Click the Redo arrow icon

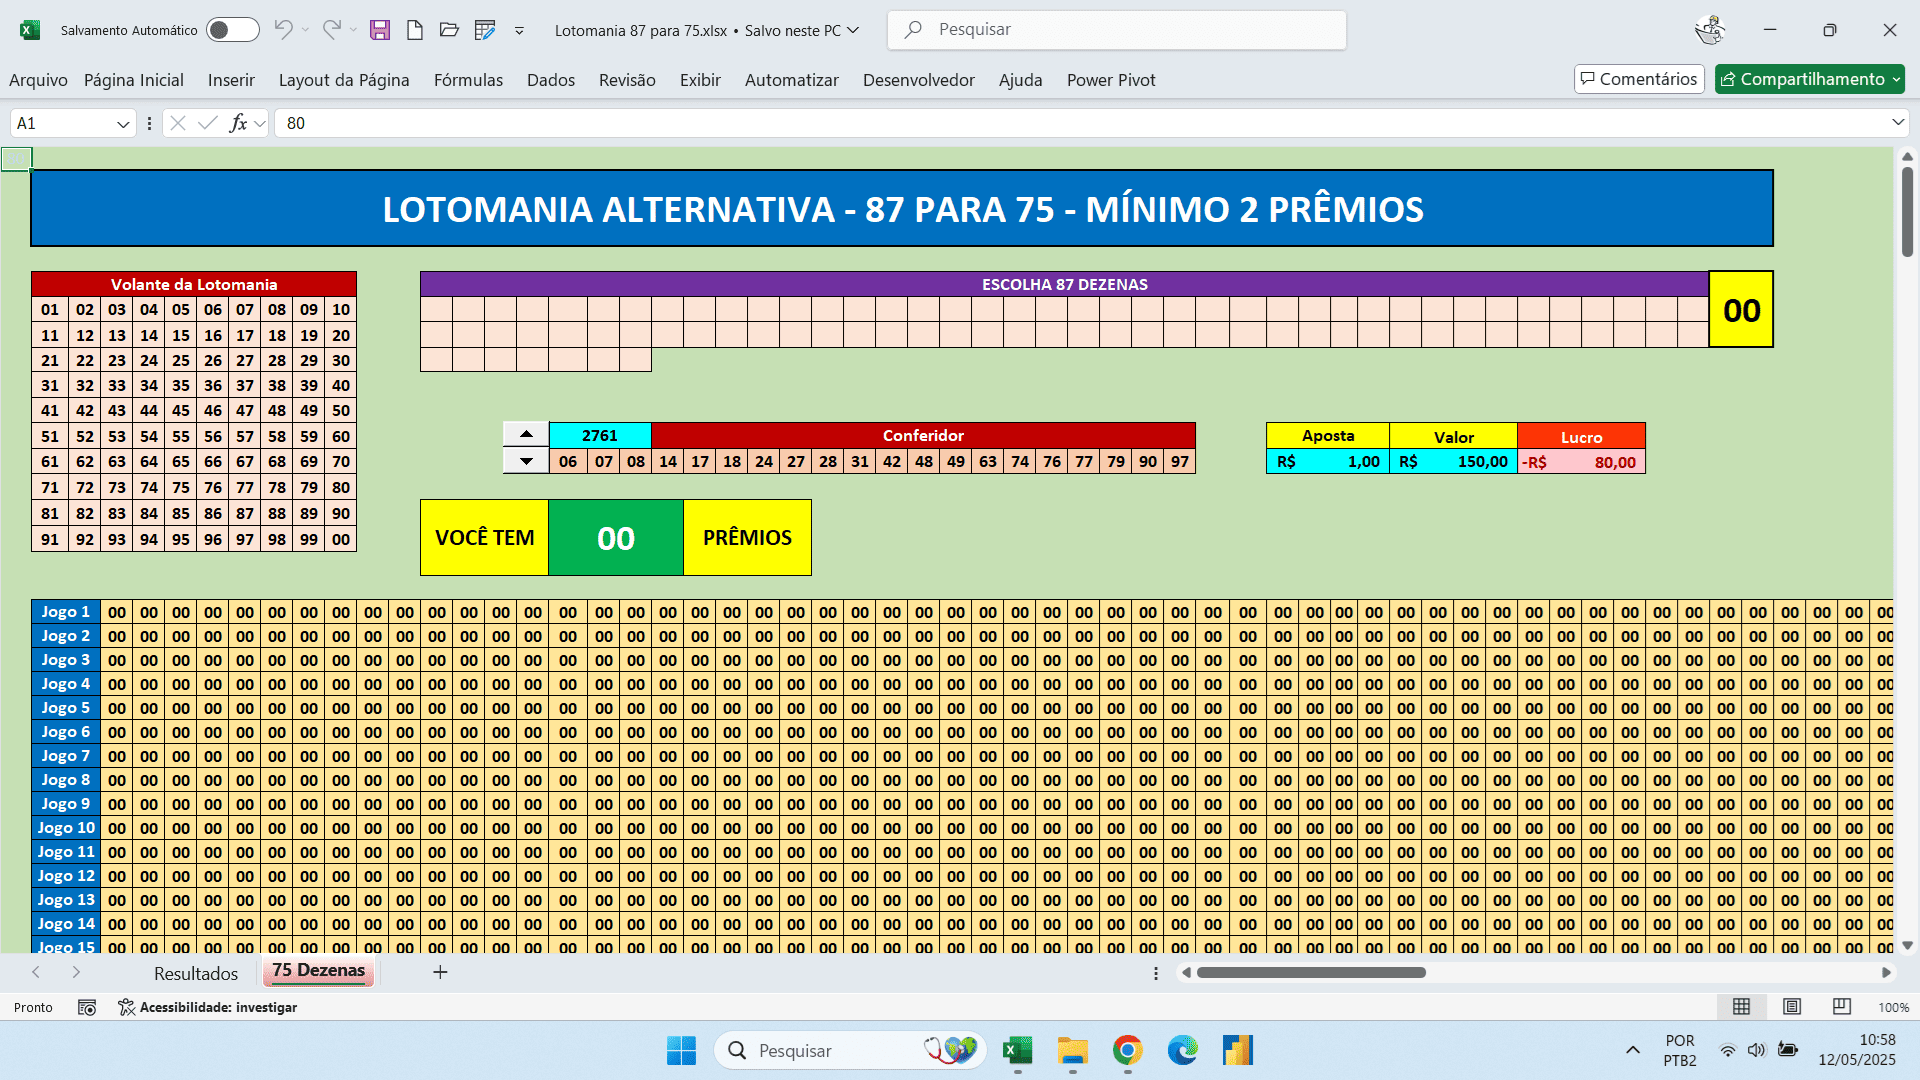click(x=332, y=30)
